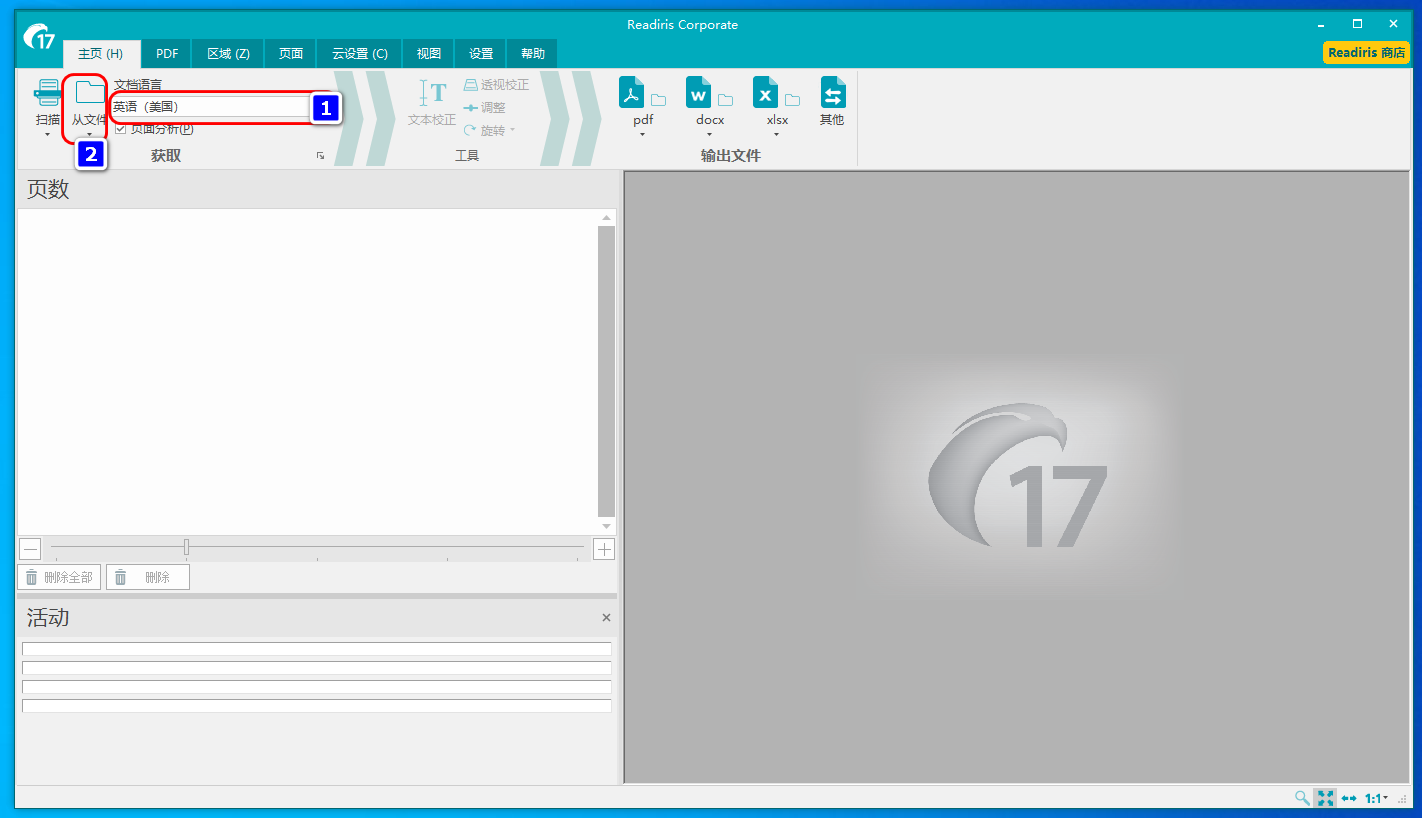
Task: Click the xlsx output file icon
Action: click(x=765, y=93)
